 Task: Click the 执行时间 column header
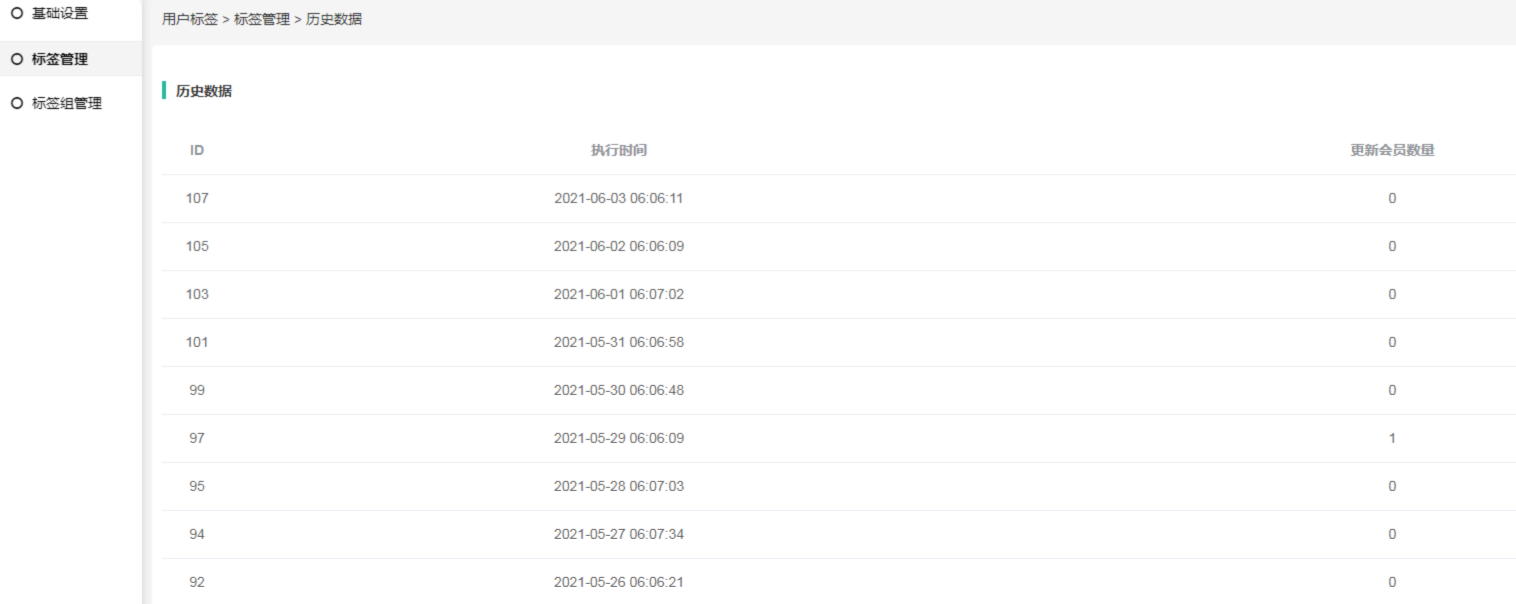[x=619, y=150]
